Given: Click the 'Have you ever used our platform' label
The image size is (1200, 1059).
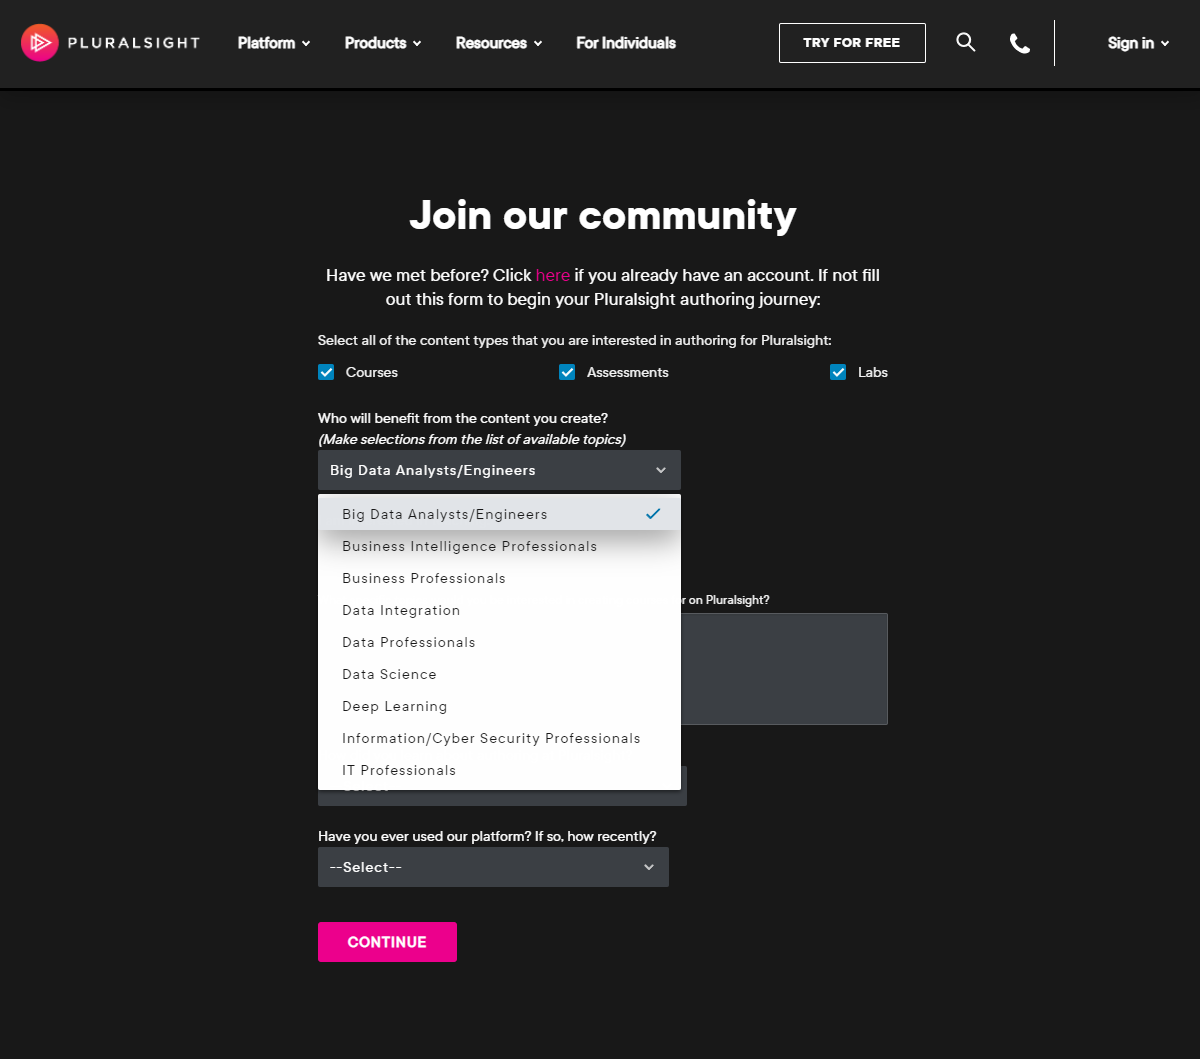Looking at the screenshot, I should [487, 836].
